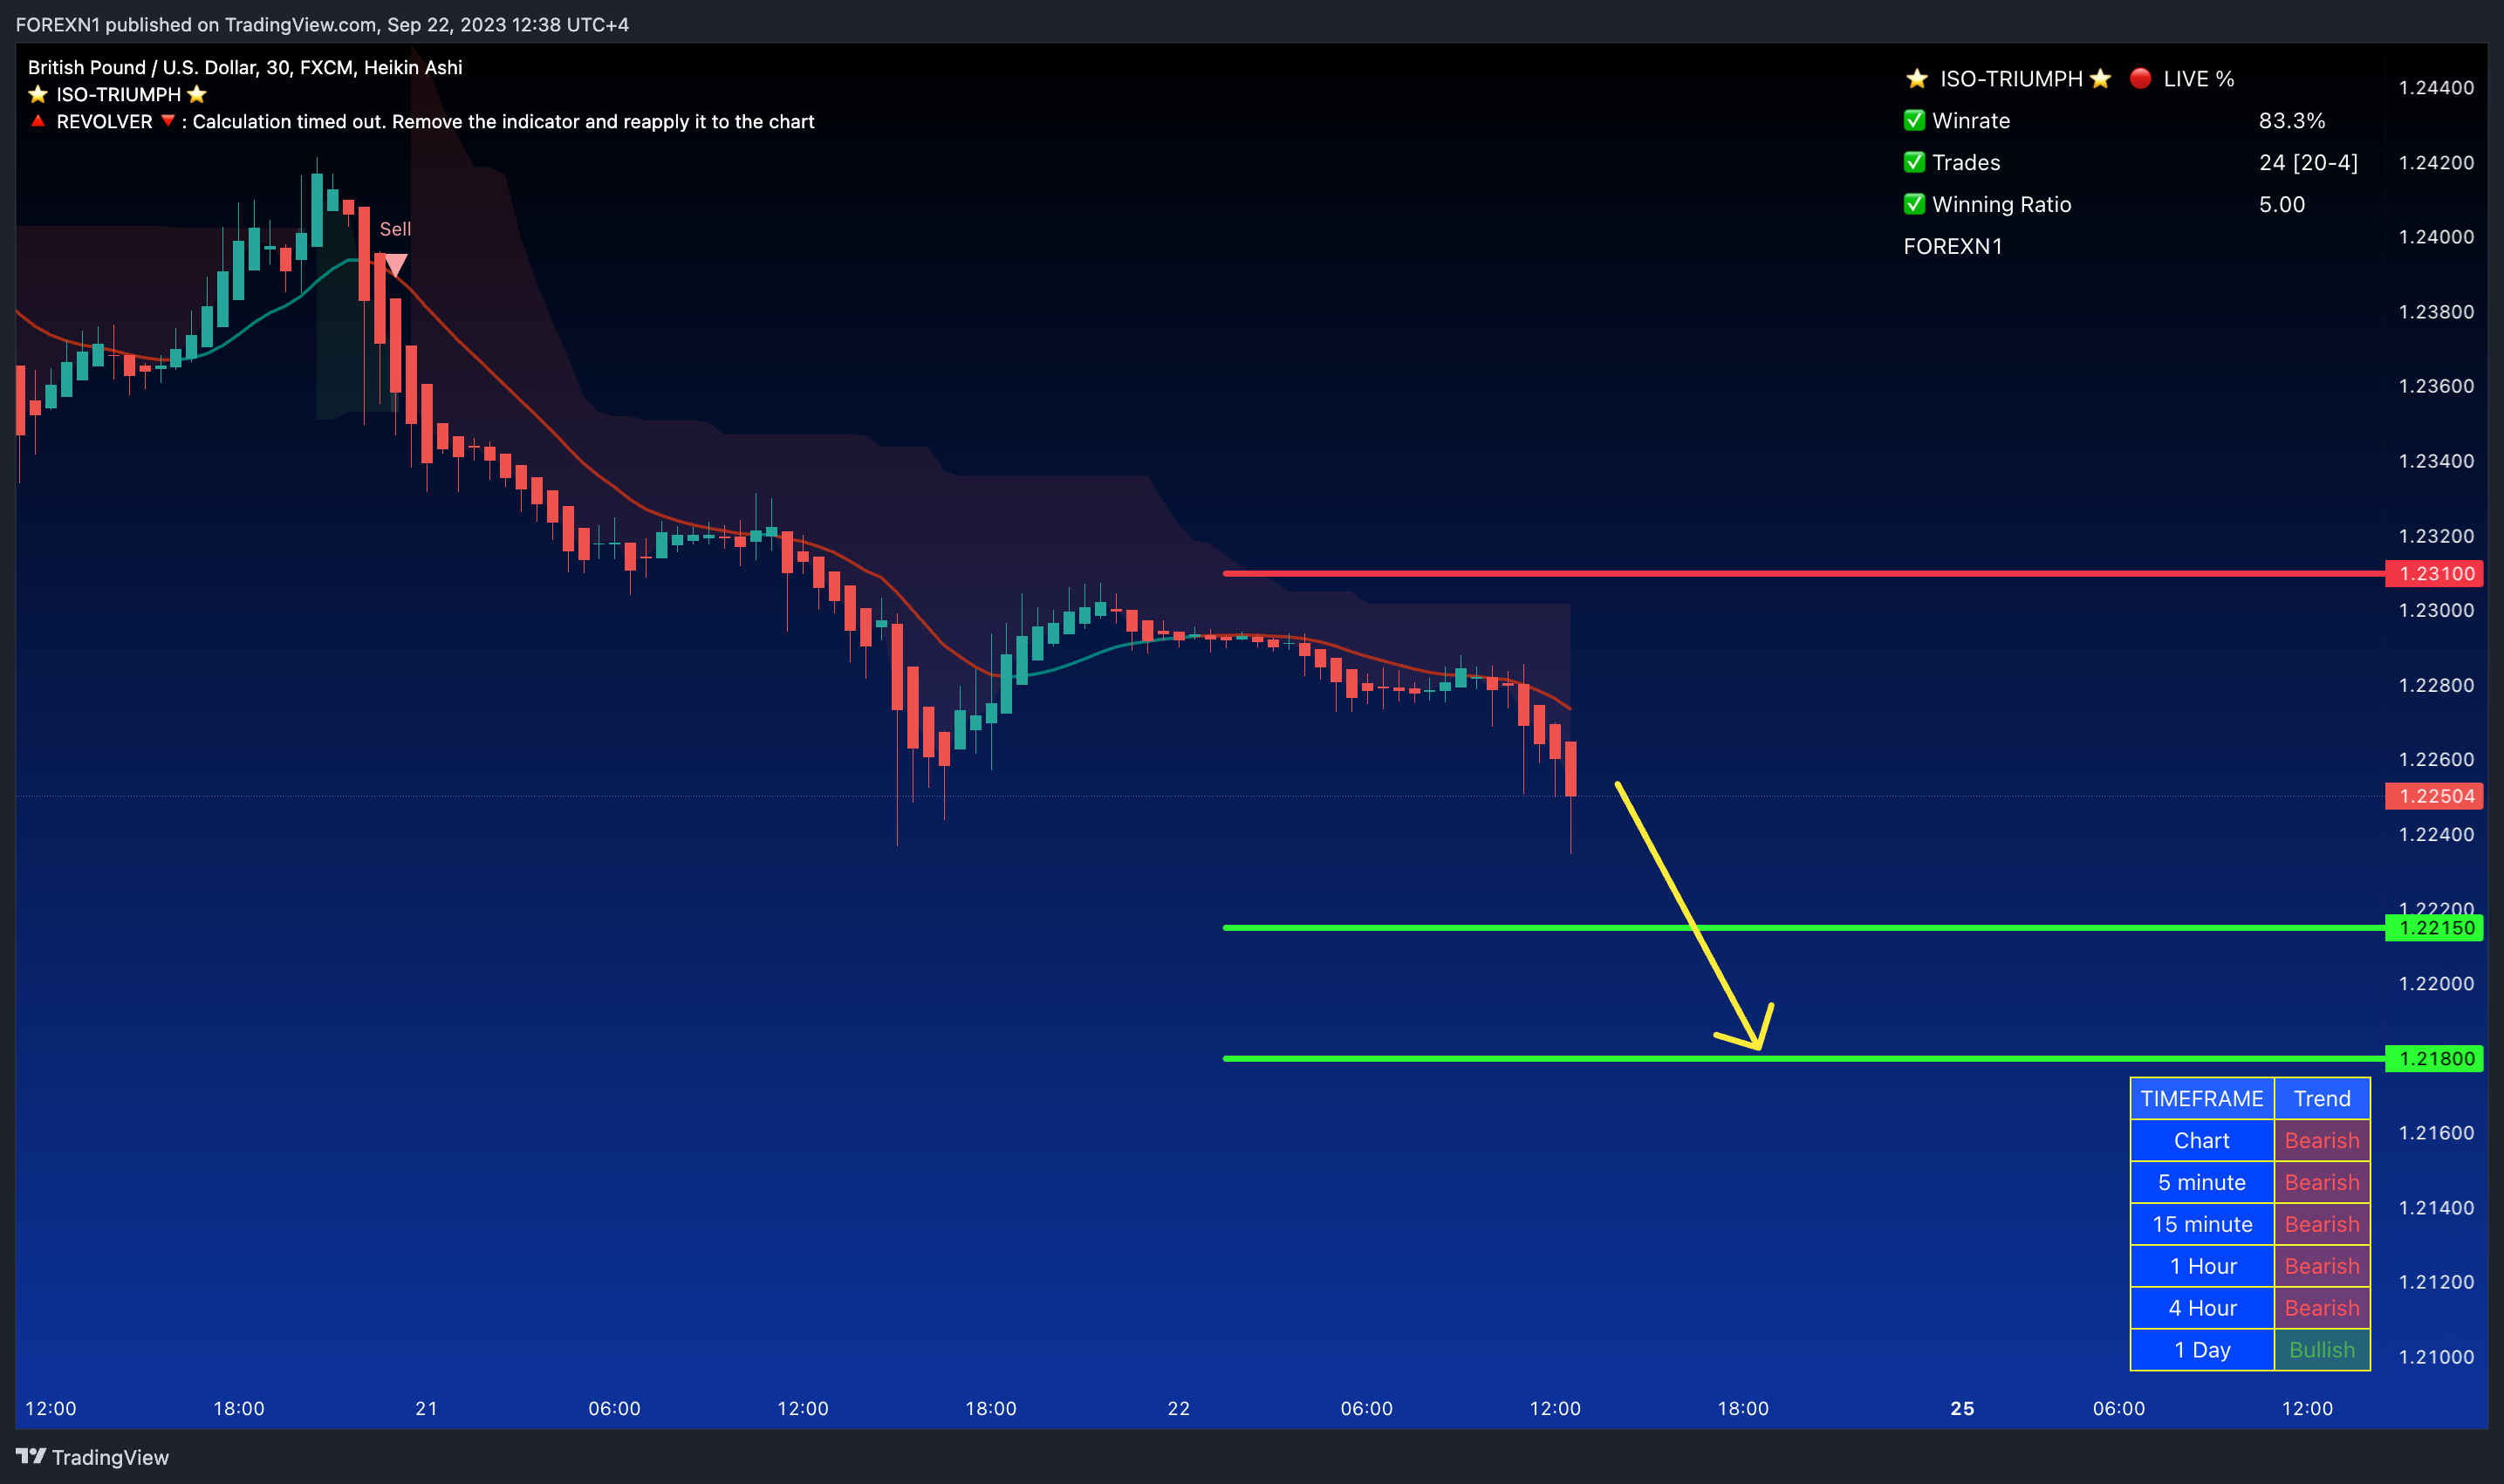Click the gold star left of the stats panel ISO-TRIUMPH title

[x=1916, y=78]
